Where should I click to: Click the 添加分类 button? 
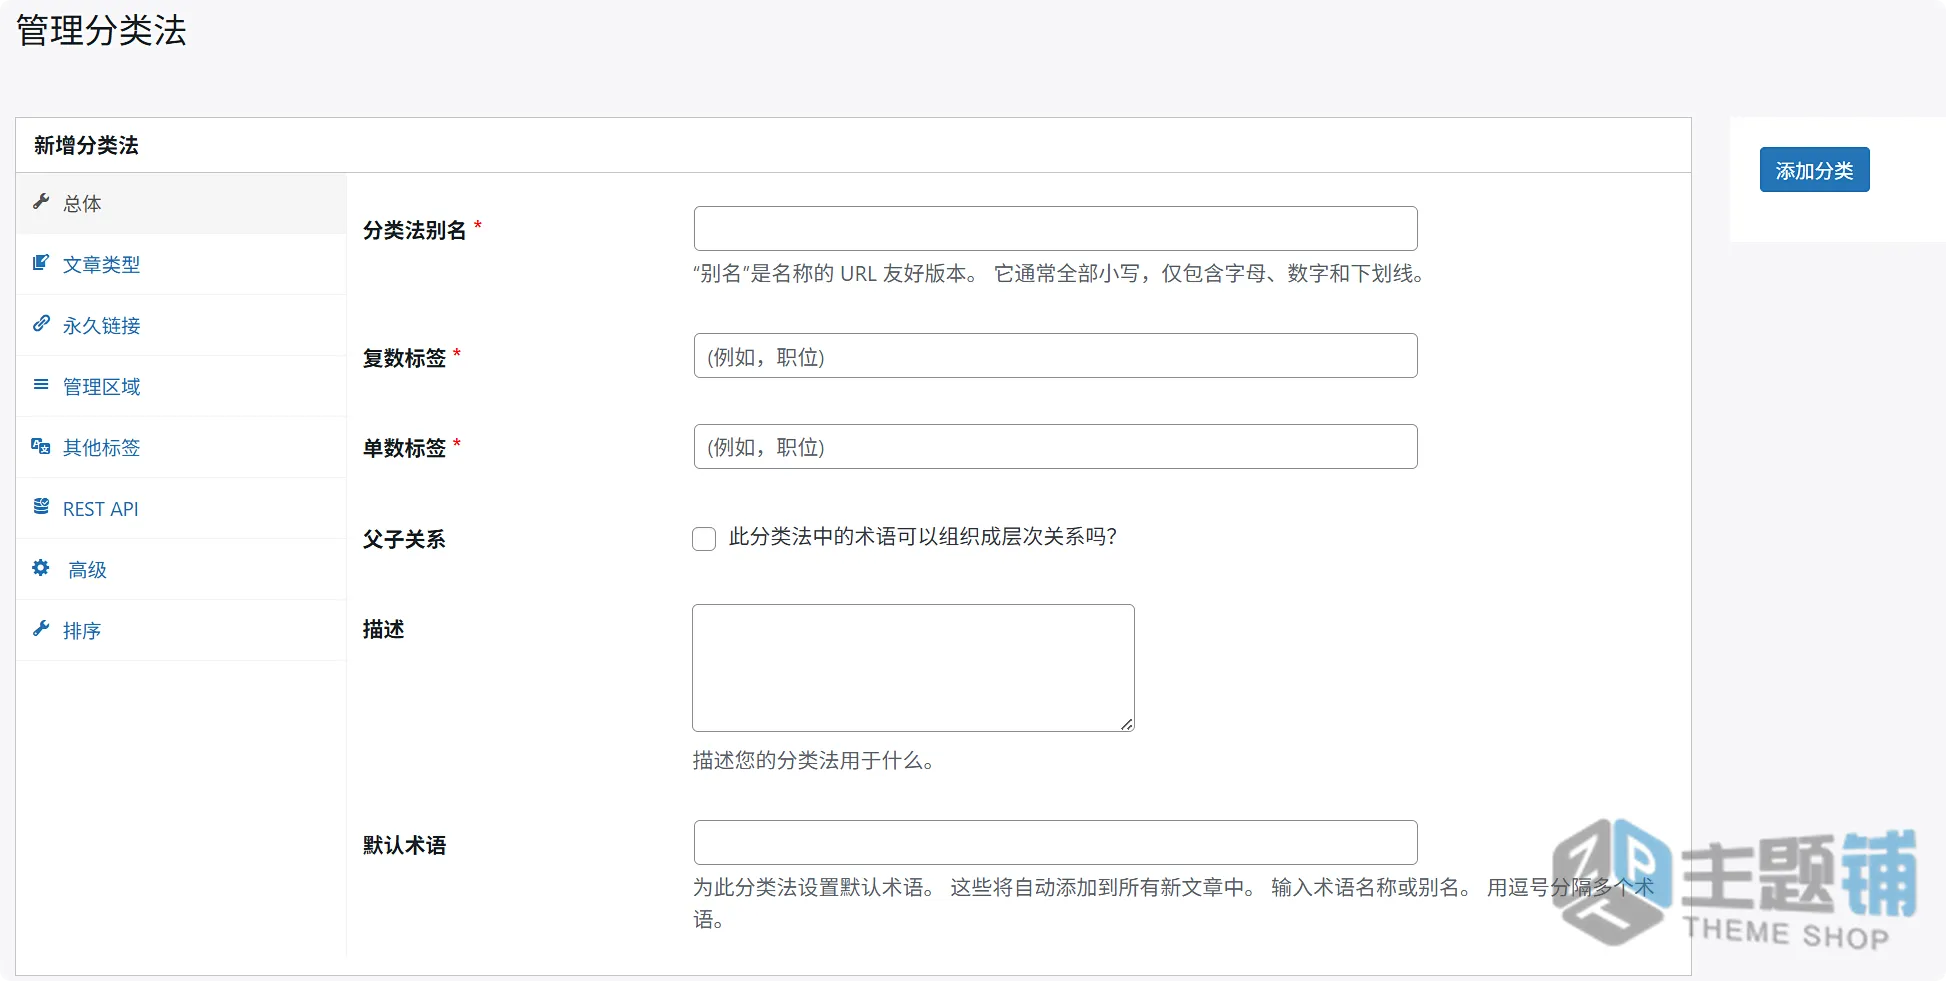tap(1814, 170)
